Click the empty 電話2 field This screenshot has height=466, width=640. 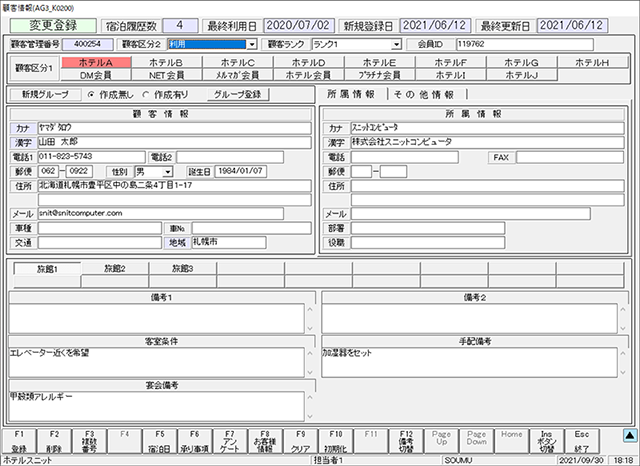point(230,157)
